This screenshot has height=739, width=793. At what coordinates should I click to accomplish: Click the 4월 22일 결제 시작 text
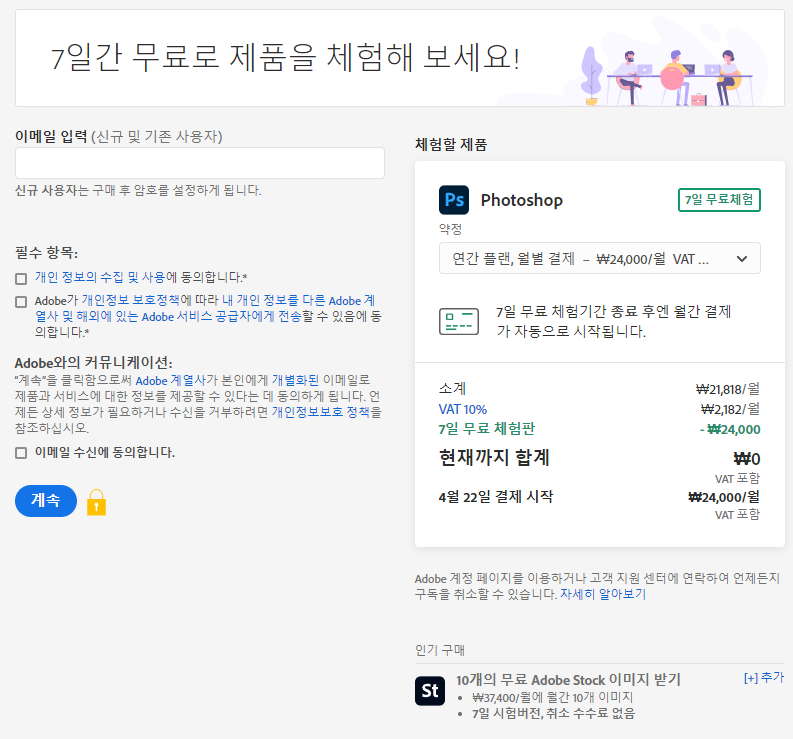pos(496,497)
